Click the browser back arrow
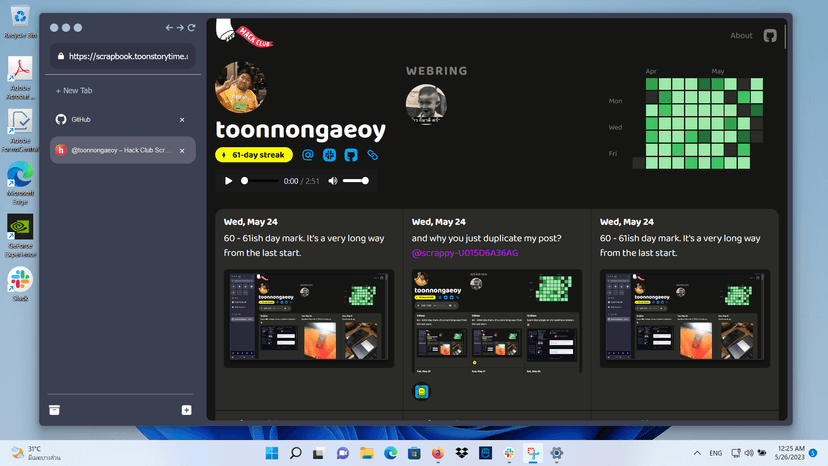 [x=169, y=27]
